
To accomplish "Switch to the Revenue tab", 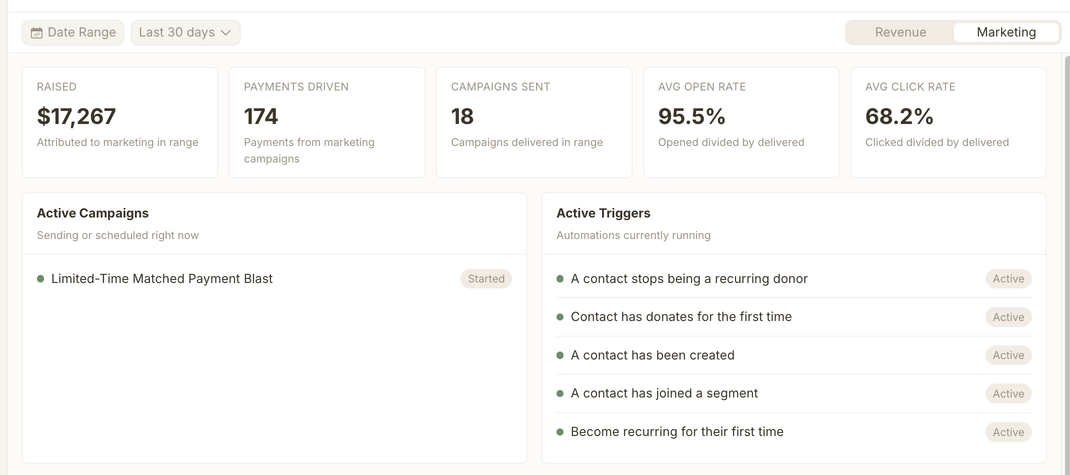I will (x=900, y=33).
